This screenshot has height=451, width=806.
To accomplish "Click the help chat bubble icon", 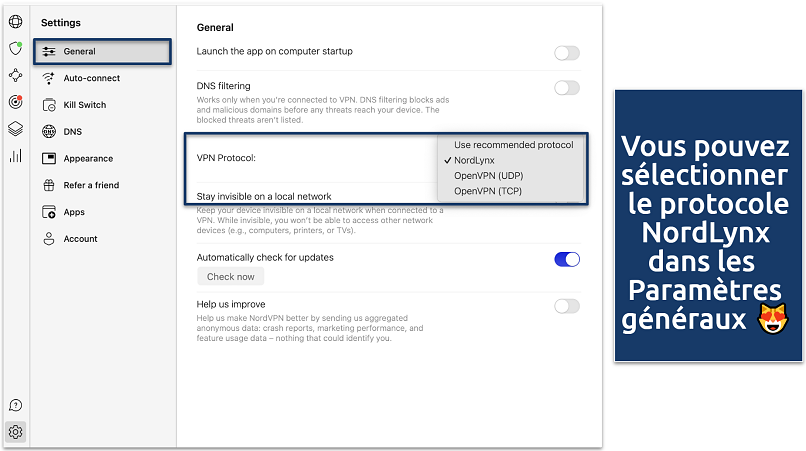I will pyautogui.click(x=15, y=405).
